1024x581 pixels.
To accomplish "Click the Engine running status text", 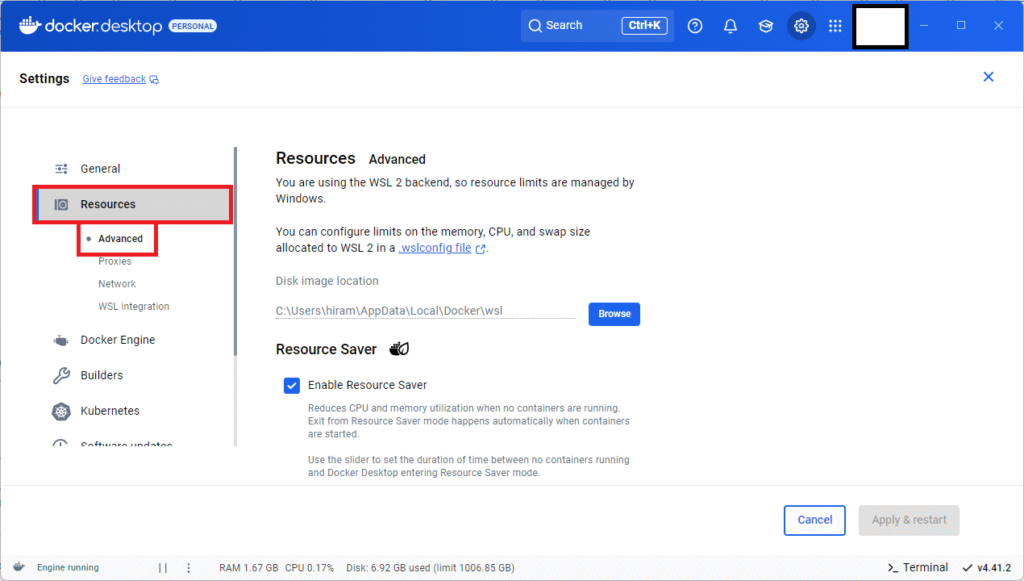I will click(x=68, y=567).
